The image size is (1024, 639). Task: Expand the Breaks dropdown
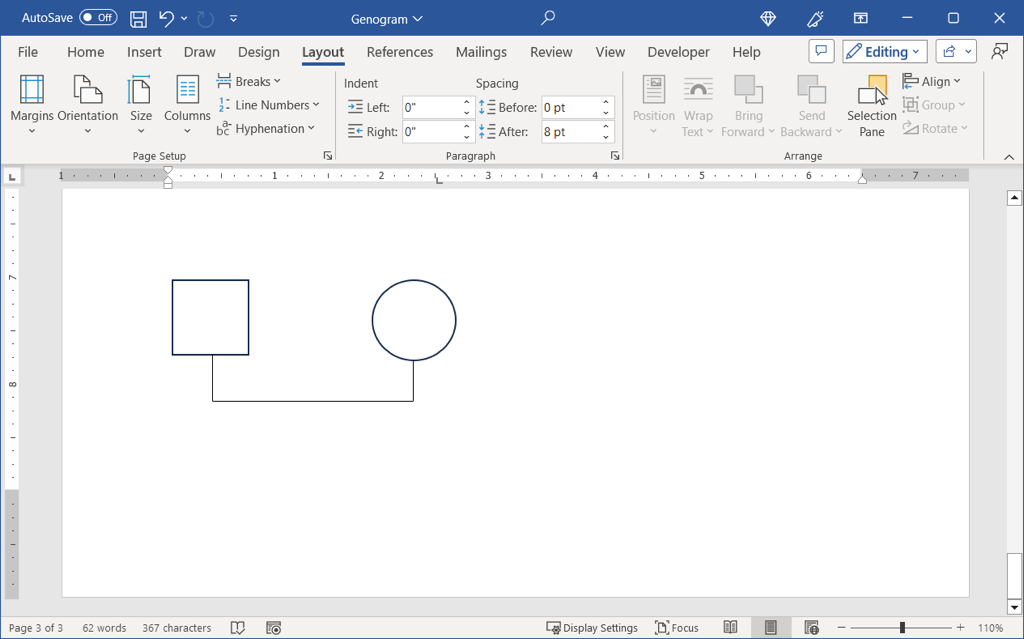[250, 81]
